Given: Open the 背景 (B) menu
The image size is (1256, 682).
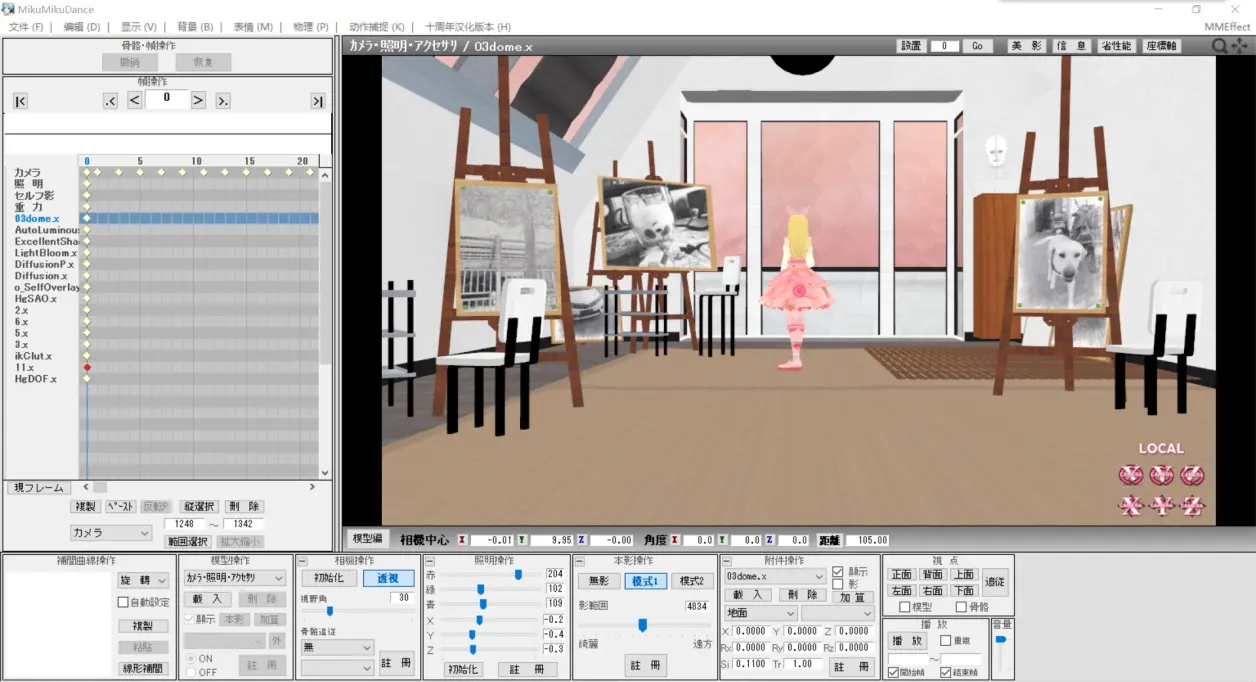Looking at the screenshot, I should click(x=195, y=27).
